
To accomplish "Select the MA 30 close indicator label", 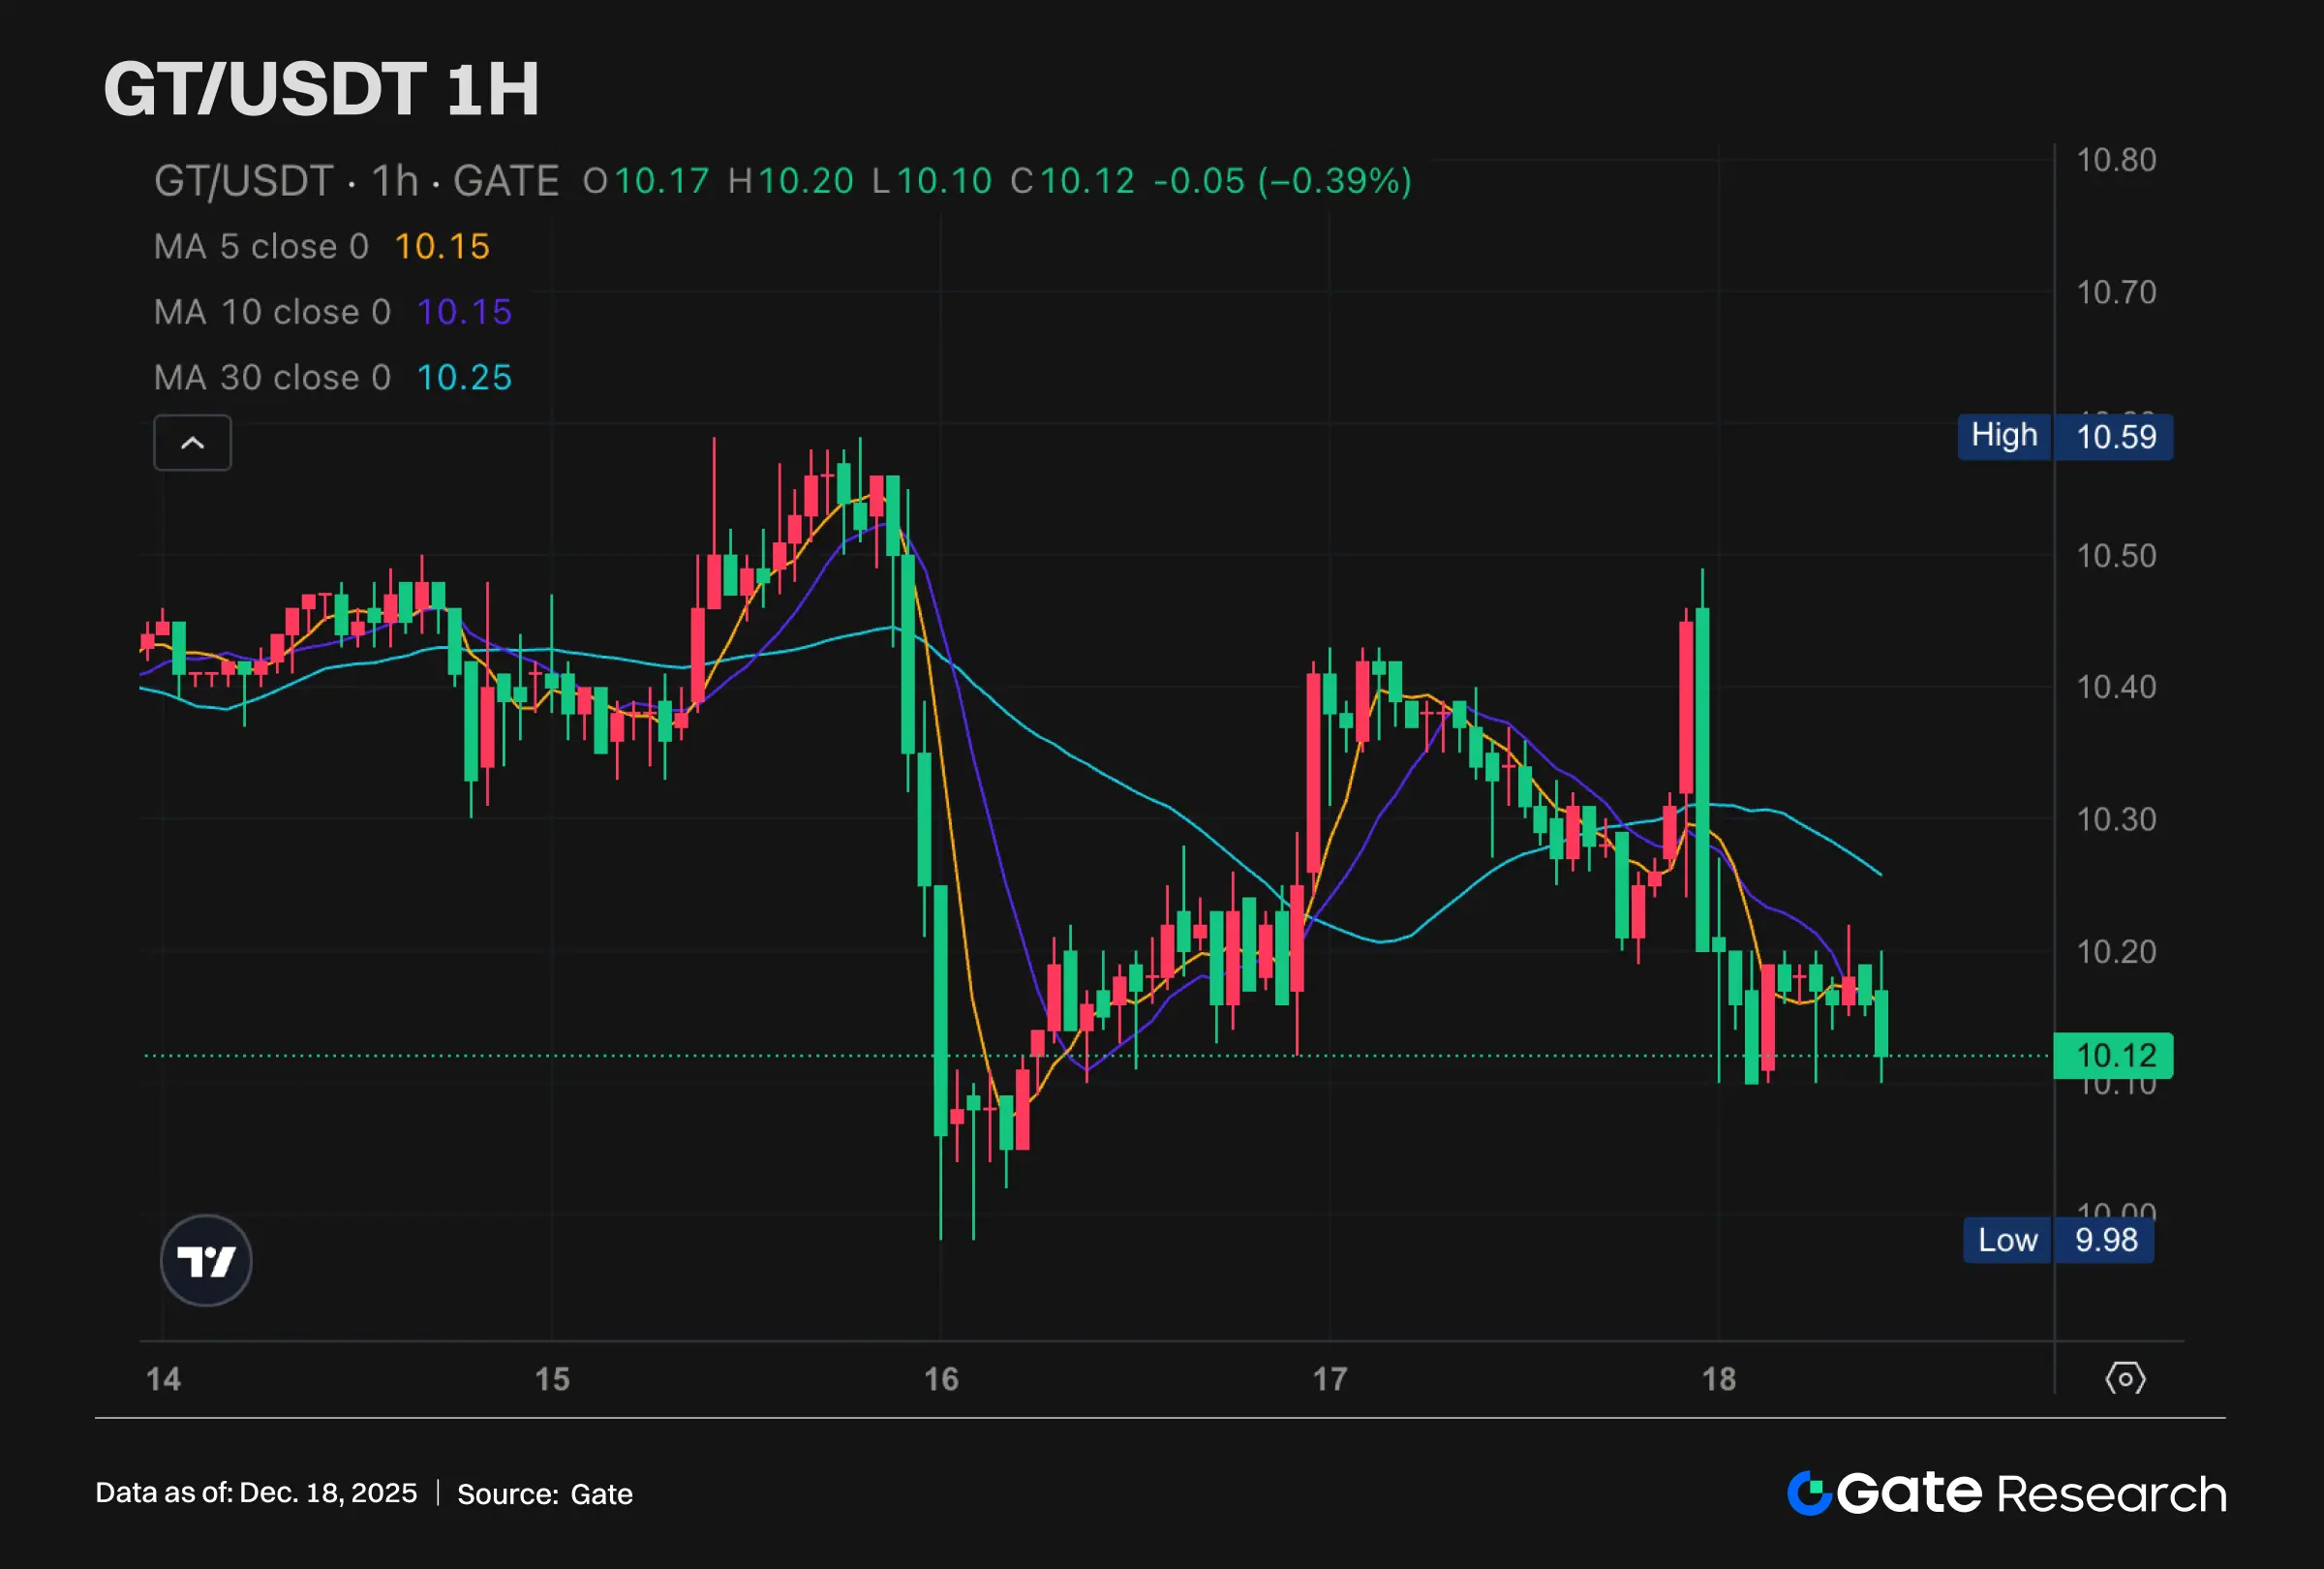I will pos(272,378).
